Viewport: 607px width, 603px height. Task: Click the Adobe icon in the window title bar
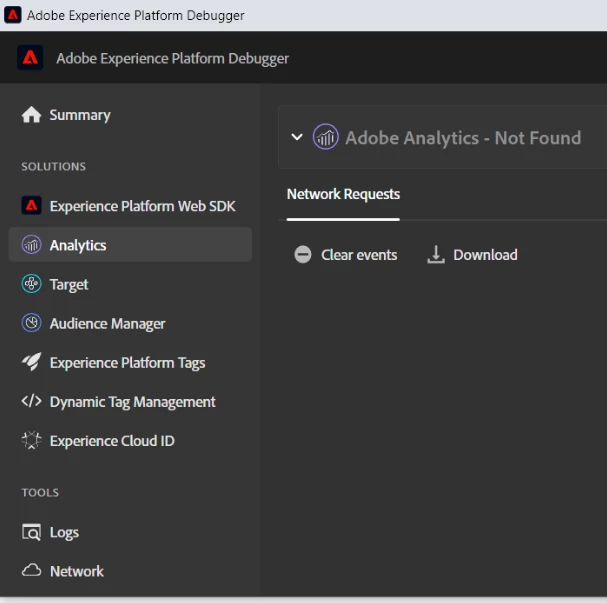pos(13,15)
